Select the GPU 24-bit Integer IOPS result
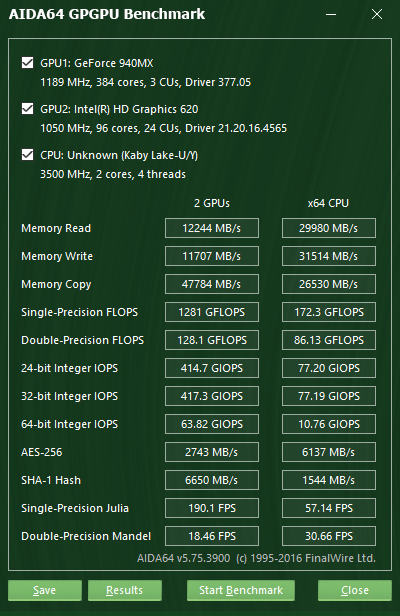Screen dimensions: 400x616 pos(212,368)
